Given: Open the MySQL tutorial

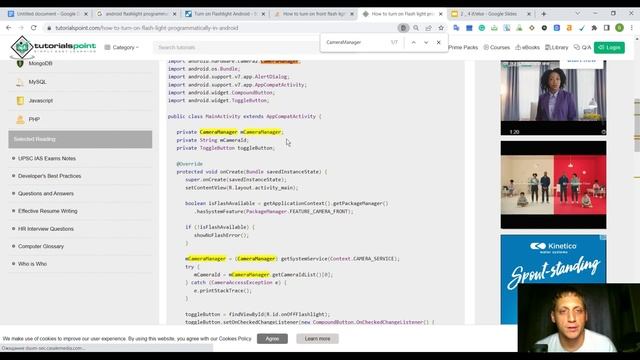Looking at the screenshot, I should (37, 82).
